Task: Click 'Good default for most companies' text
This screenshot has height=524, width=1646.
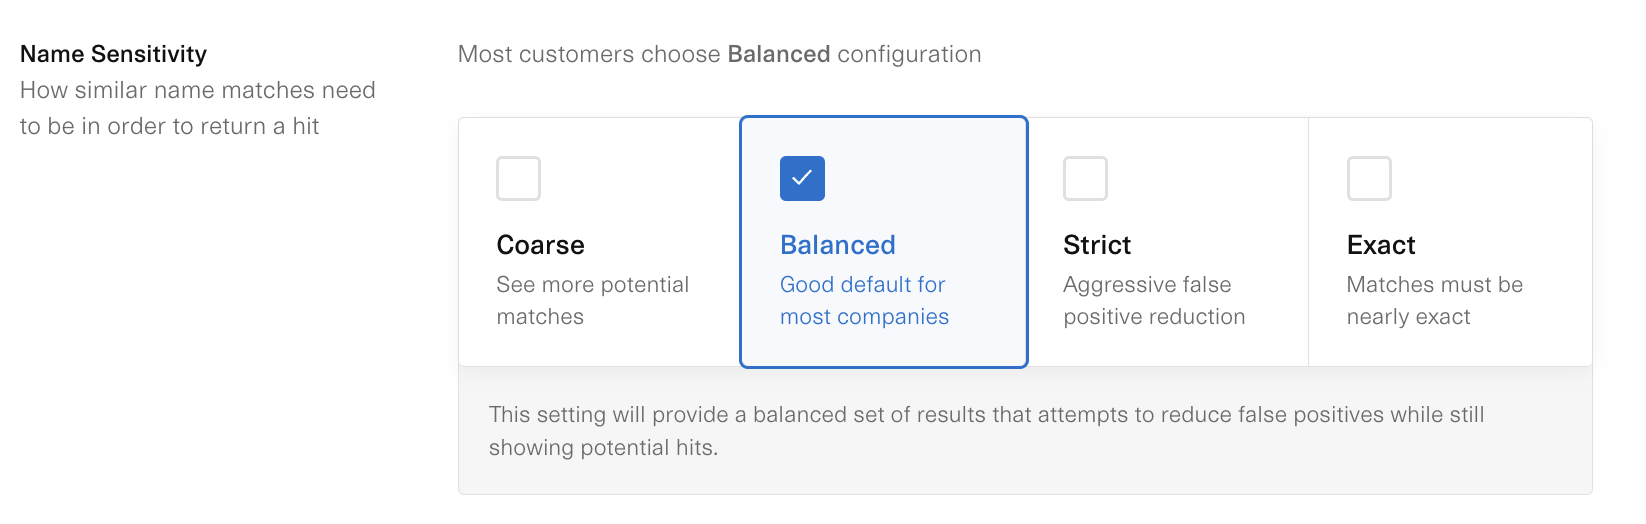Action: coord(864,300)
